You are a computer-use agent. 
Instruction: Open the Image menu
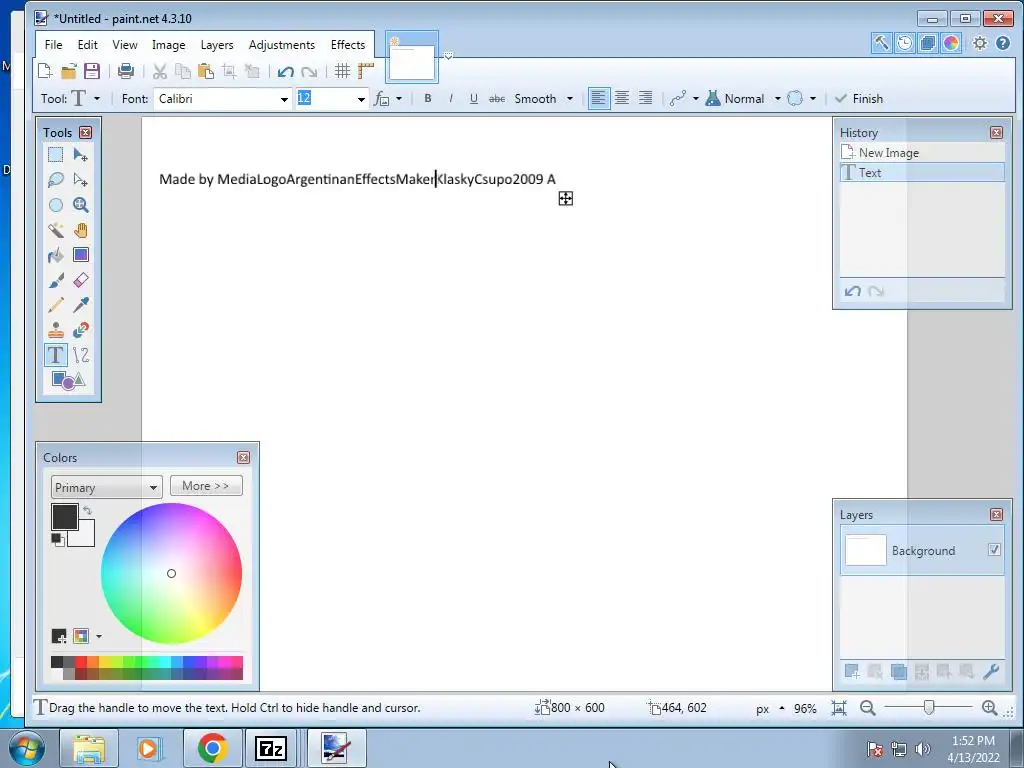tap(168, 45)
